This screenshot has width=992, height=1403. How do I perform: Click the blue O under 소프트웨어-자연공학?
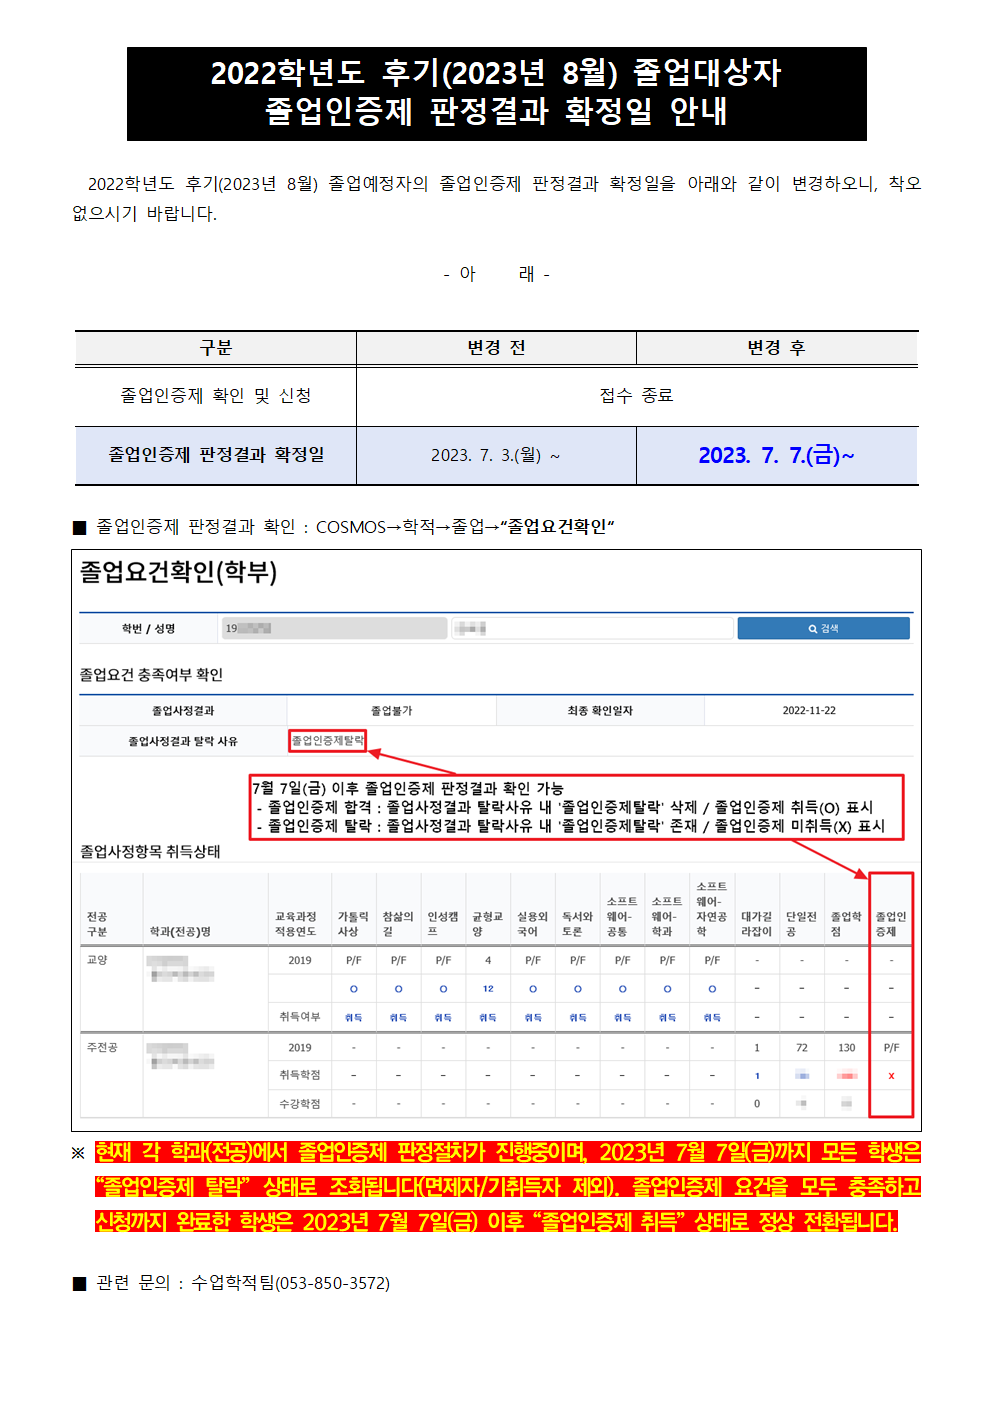(x=712, y=989)
